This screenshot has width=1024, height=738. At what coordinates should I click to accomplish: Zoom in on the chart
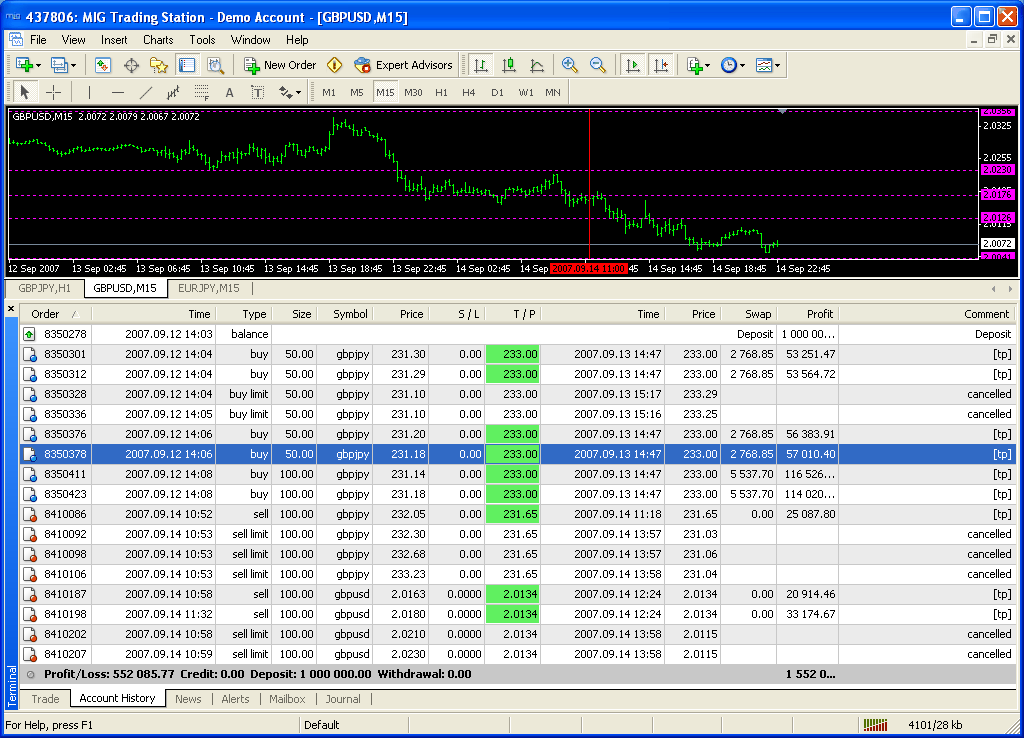[570, 65]
